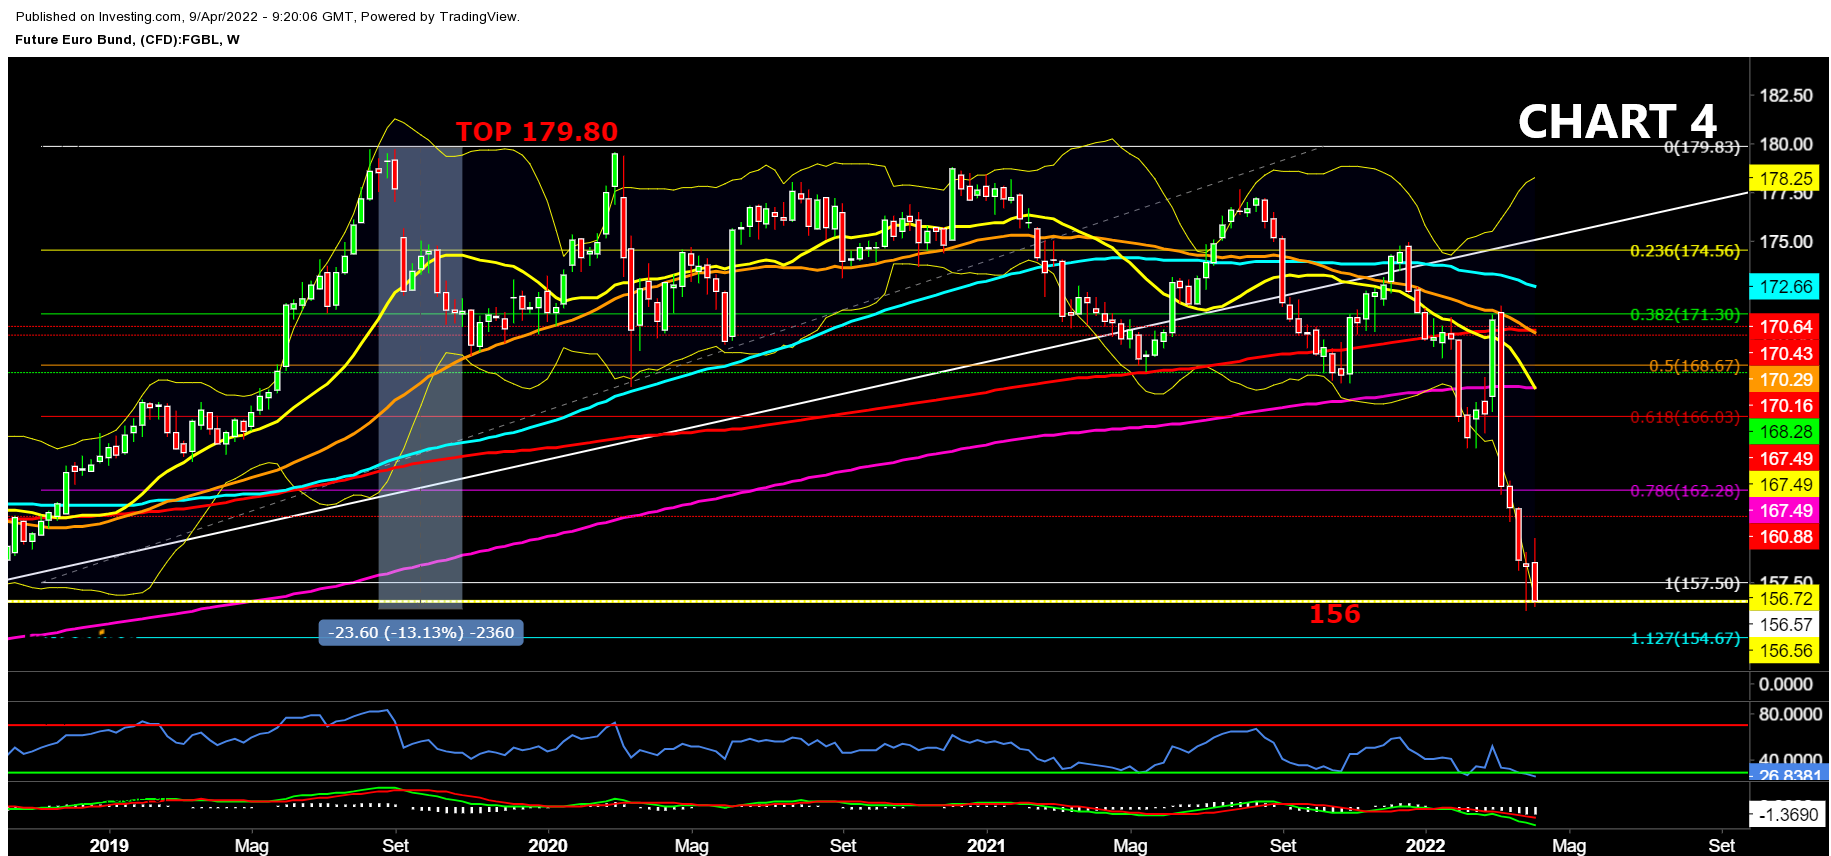This screenshot has width=1831, height=856.
Task: Click the 2019 label on time axis
Action: (x=109, y=846)
